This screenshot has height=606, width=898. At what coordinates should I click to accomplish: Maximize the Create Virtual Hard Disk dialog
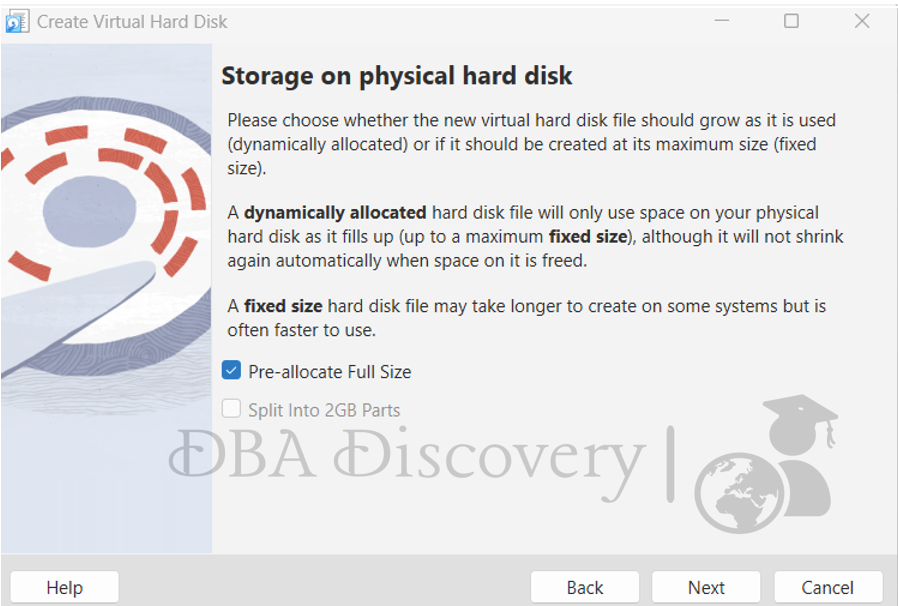tap(791, 21)
